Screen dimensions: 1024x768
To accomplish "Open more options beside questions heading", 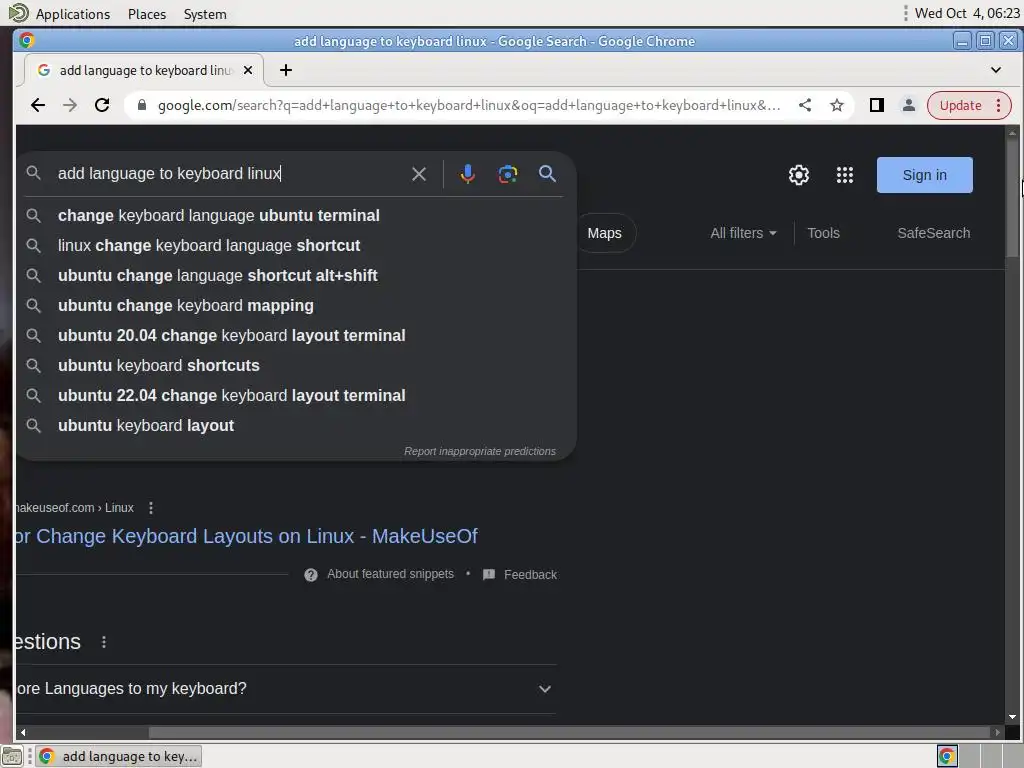I will pos(104,642).
